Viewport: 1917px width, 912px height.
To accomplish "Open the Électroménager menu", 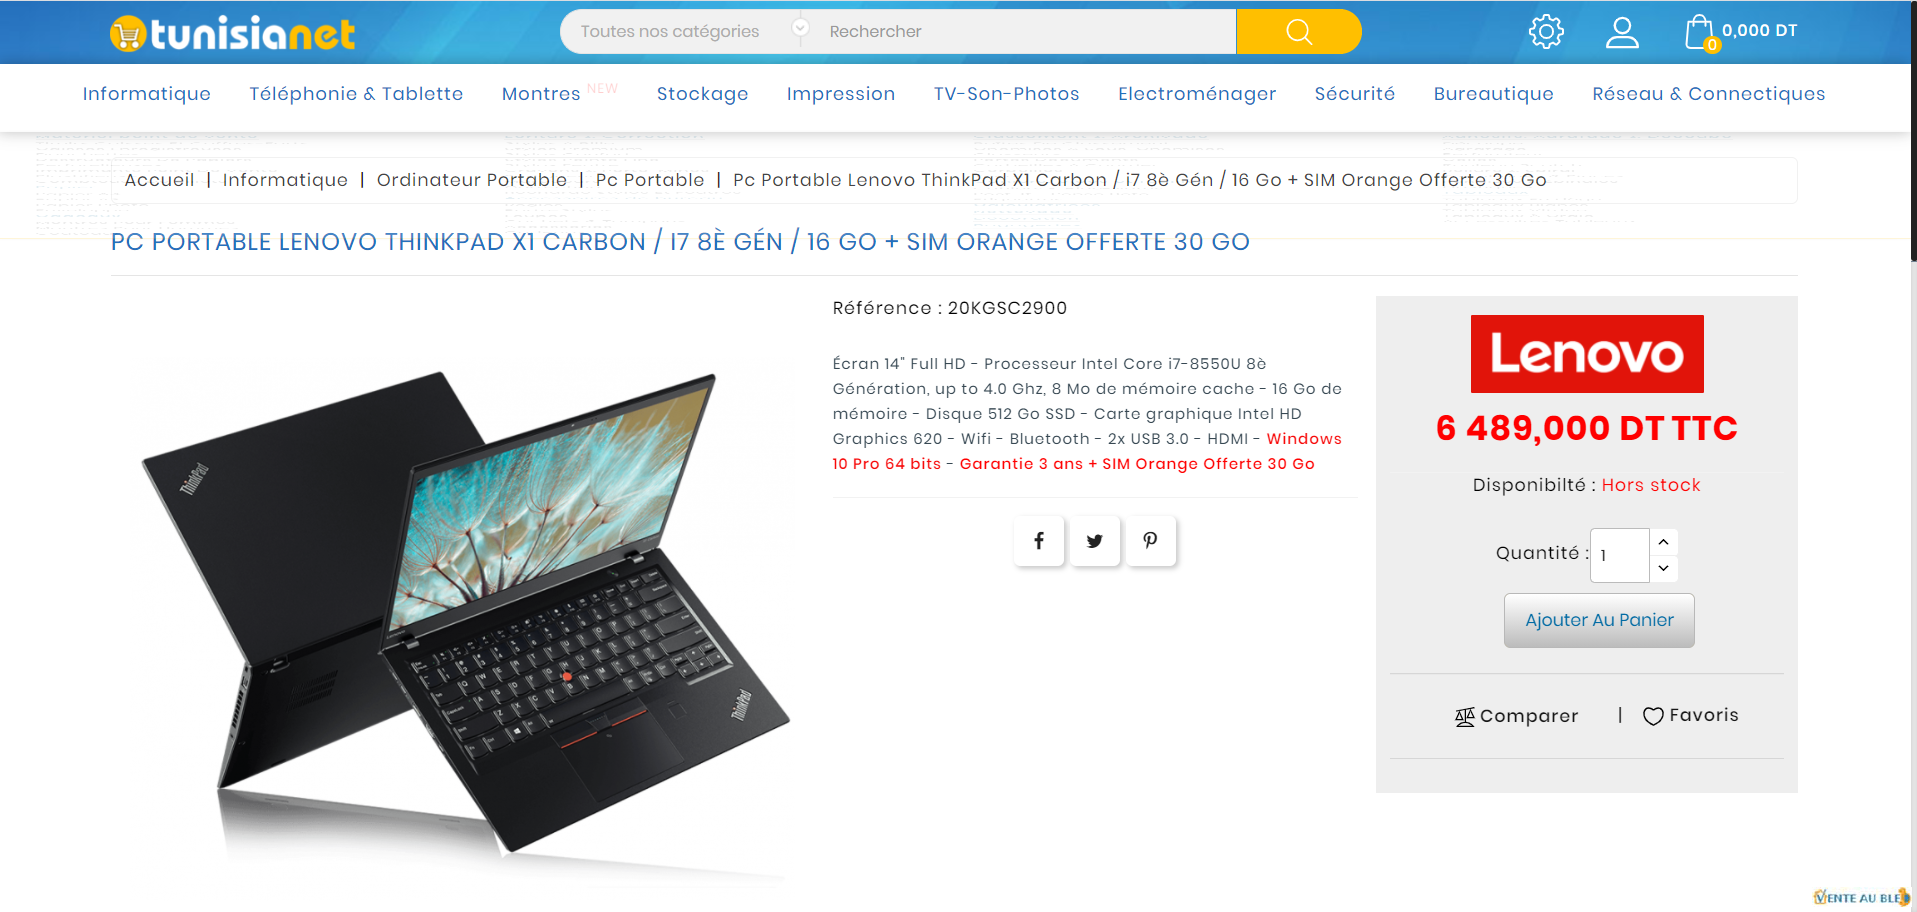I will pyautogui.click(x=1197, y=94).
